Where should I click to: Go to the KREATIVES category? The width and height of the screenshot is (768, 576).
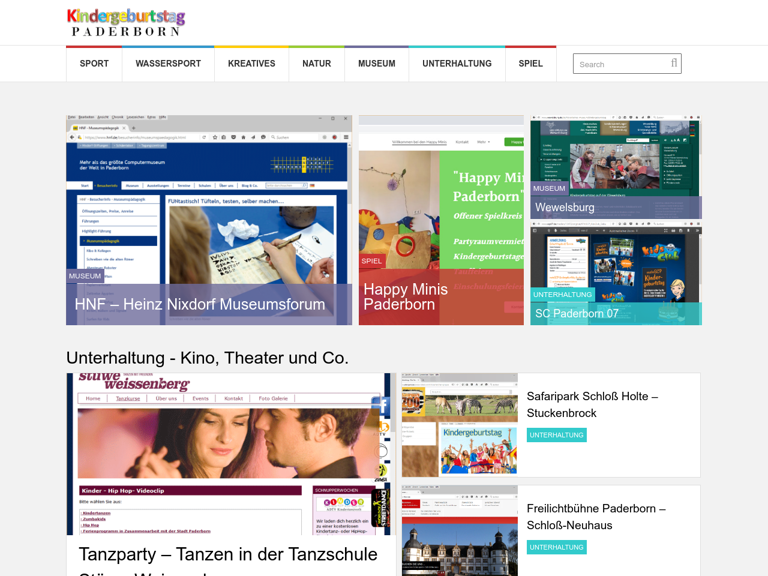[x=251, y=64]
